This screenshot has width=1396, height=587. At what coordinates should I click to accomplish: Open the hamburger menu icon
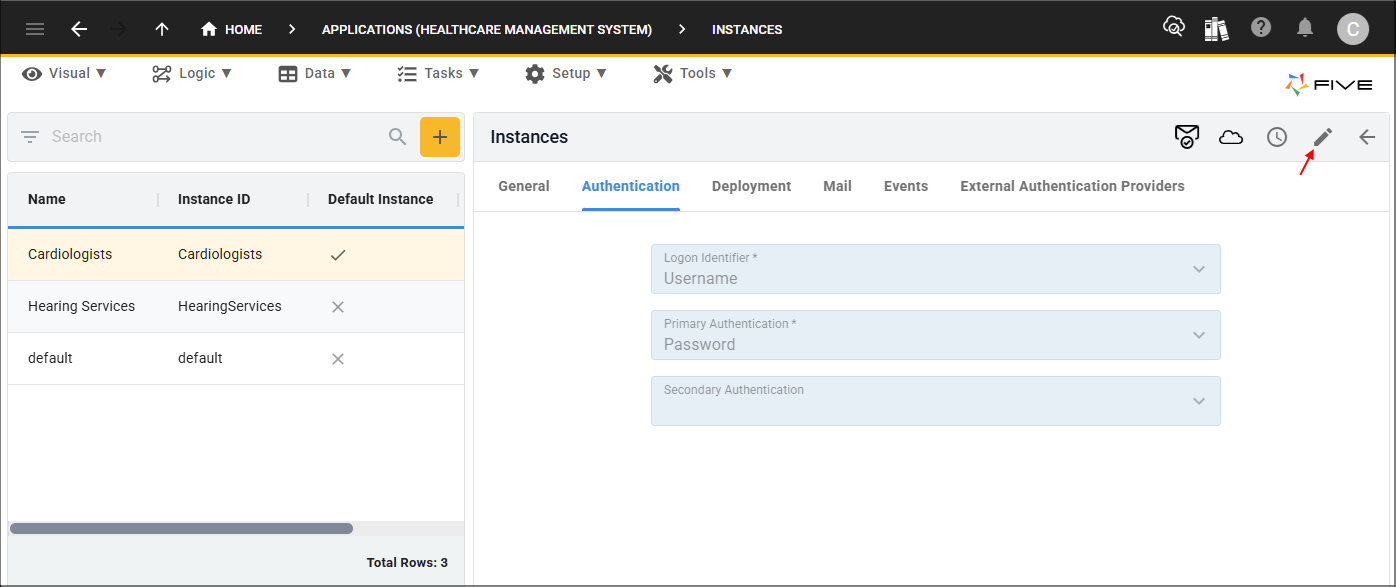tap(35, 29)
